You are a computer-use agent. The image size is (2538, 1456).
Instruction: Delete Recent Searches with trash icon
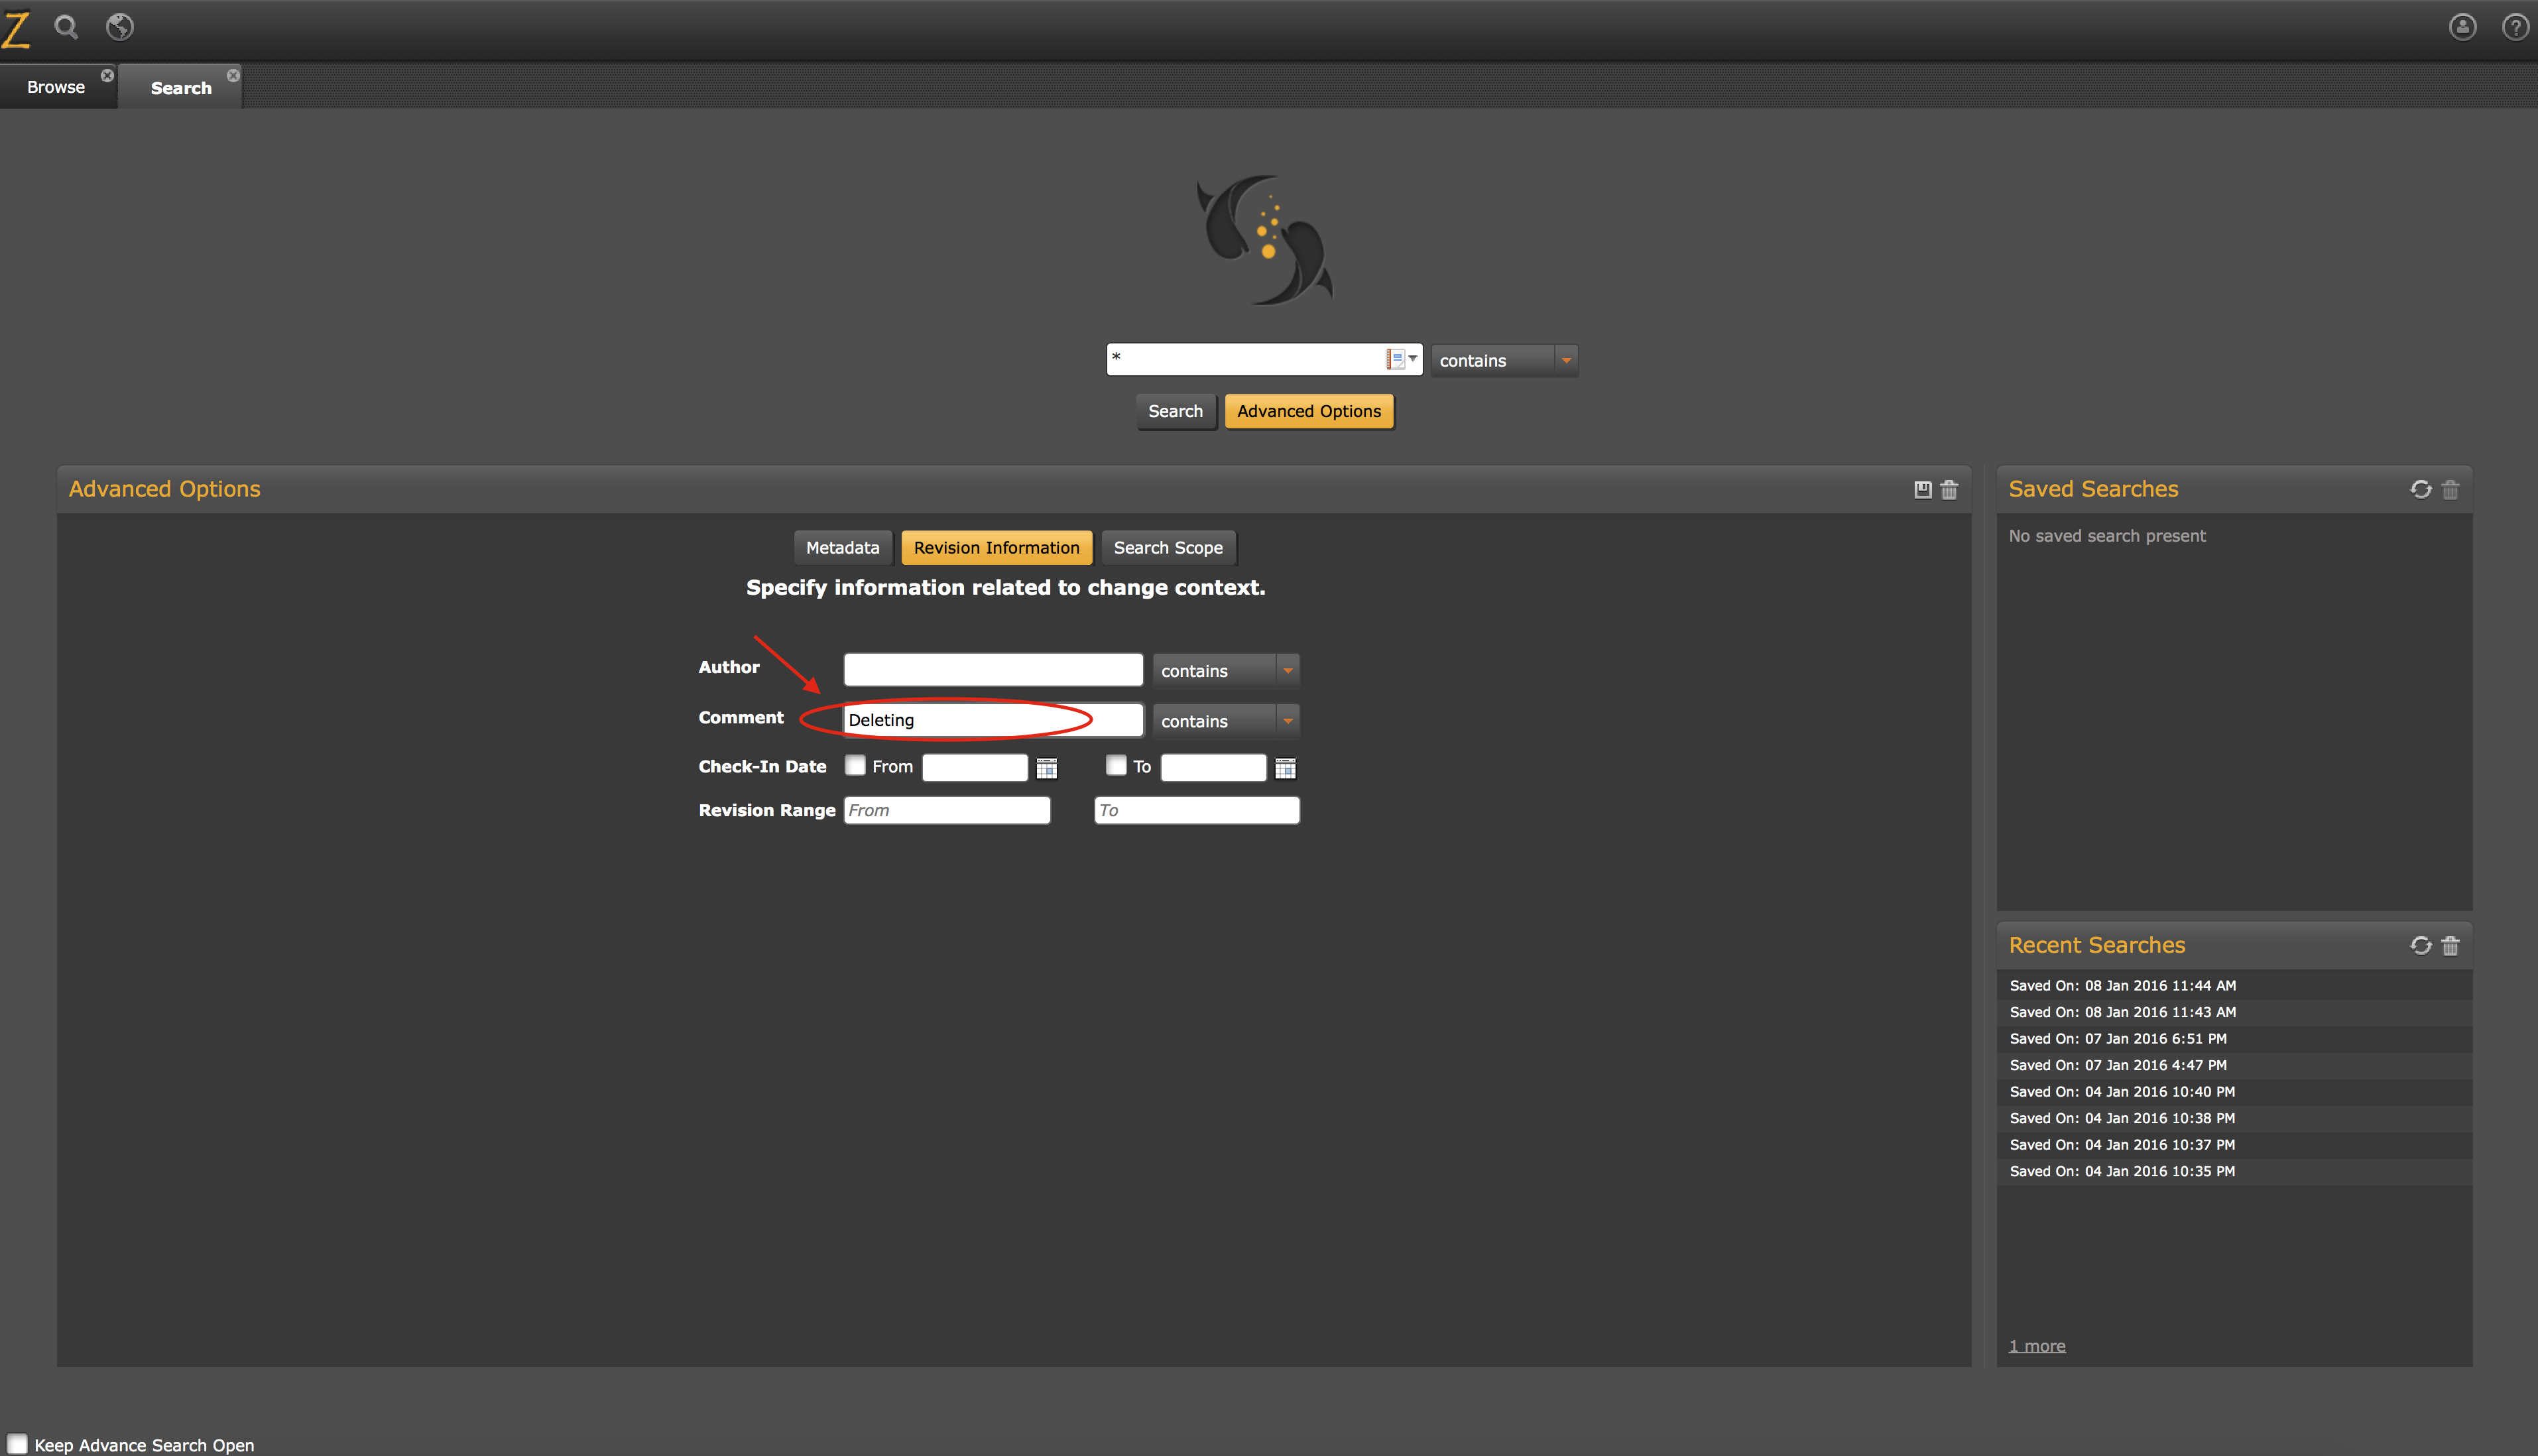[x=2450, y=945]
